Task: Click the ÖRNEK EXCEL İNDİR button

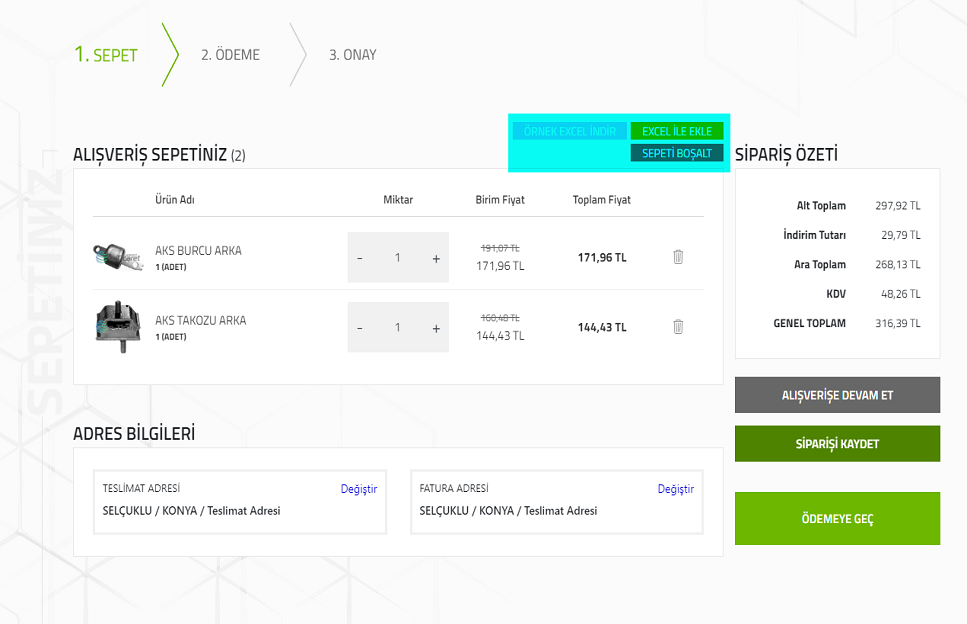Action: click(x=570, y=131)
